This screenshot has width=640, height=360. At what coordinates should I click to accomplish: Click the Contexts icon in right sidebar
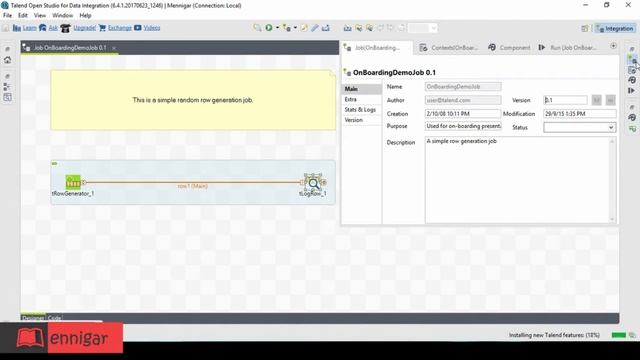(632, 70)
